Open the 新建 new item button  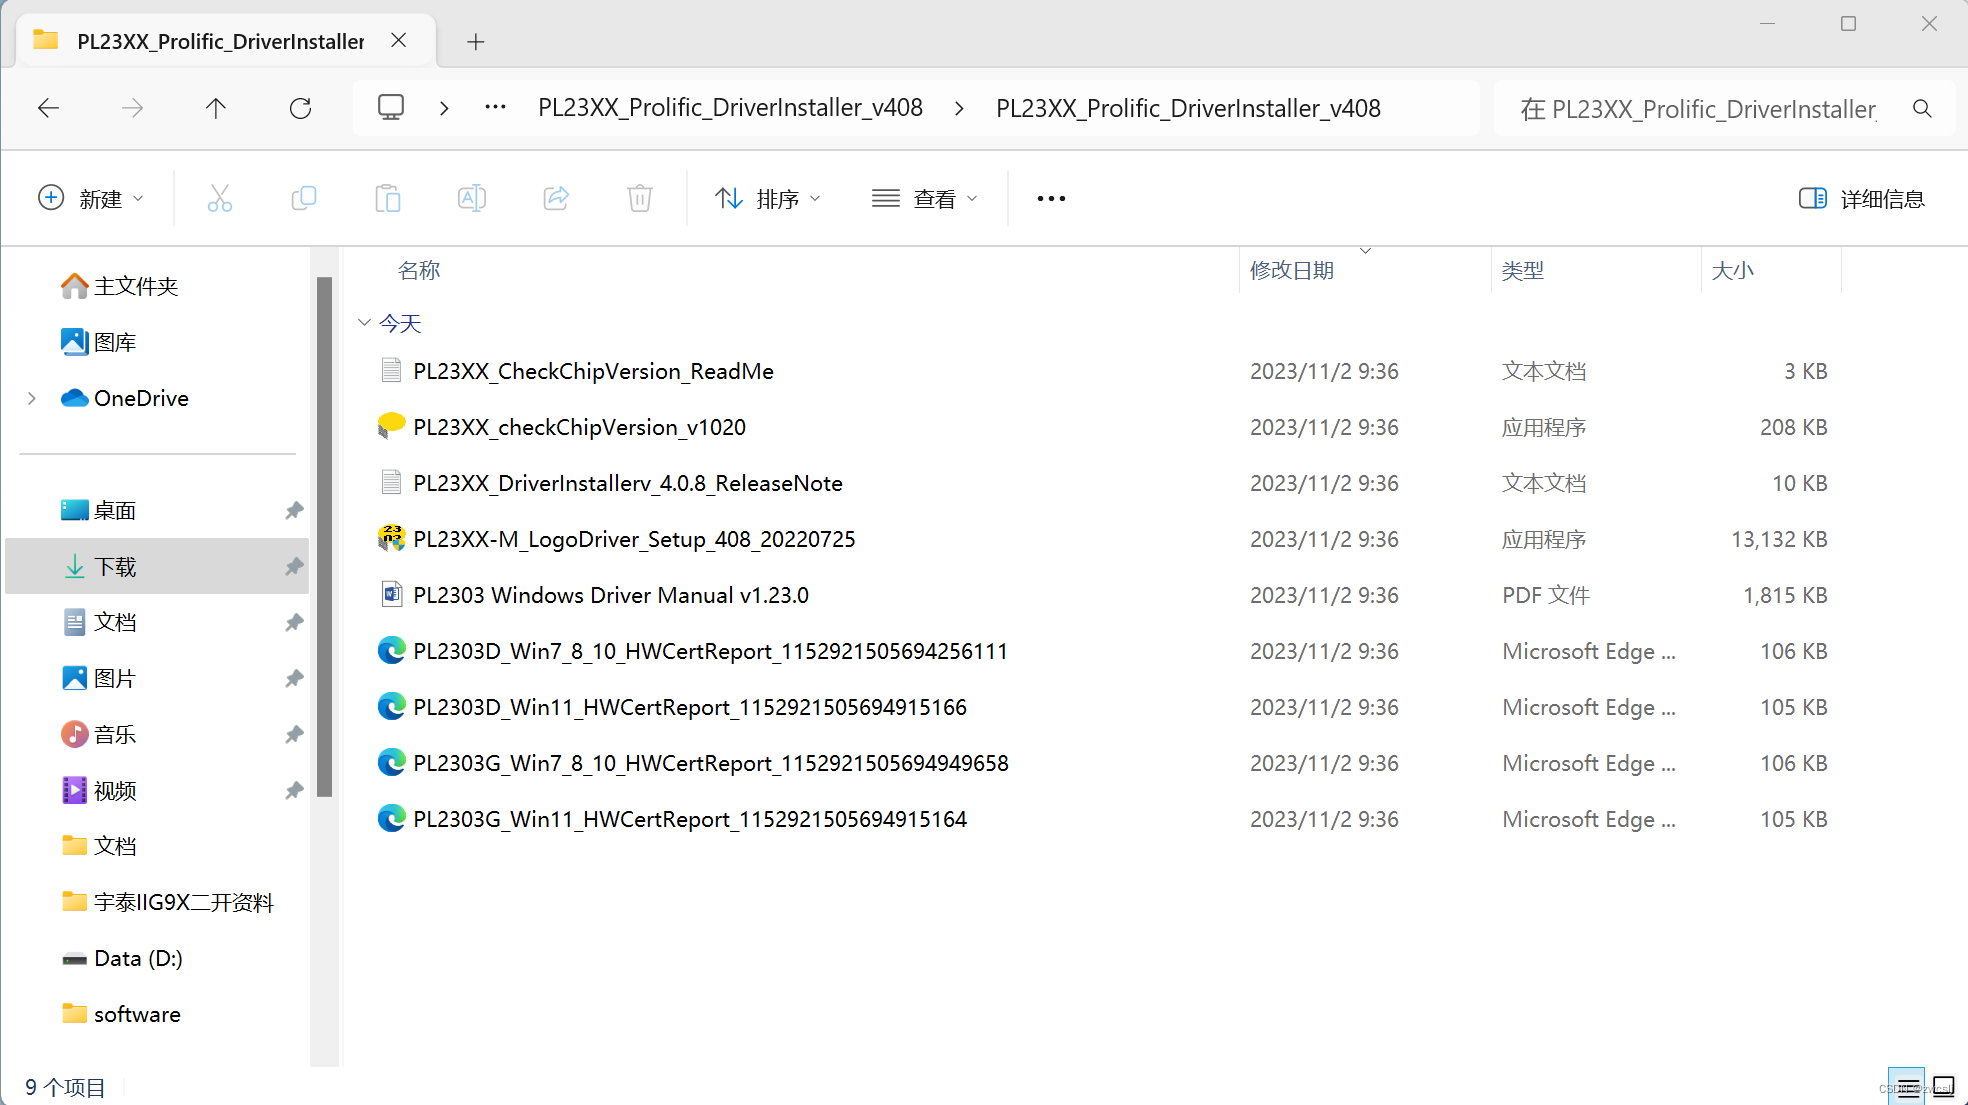[90, 198]
